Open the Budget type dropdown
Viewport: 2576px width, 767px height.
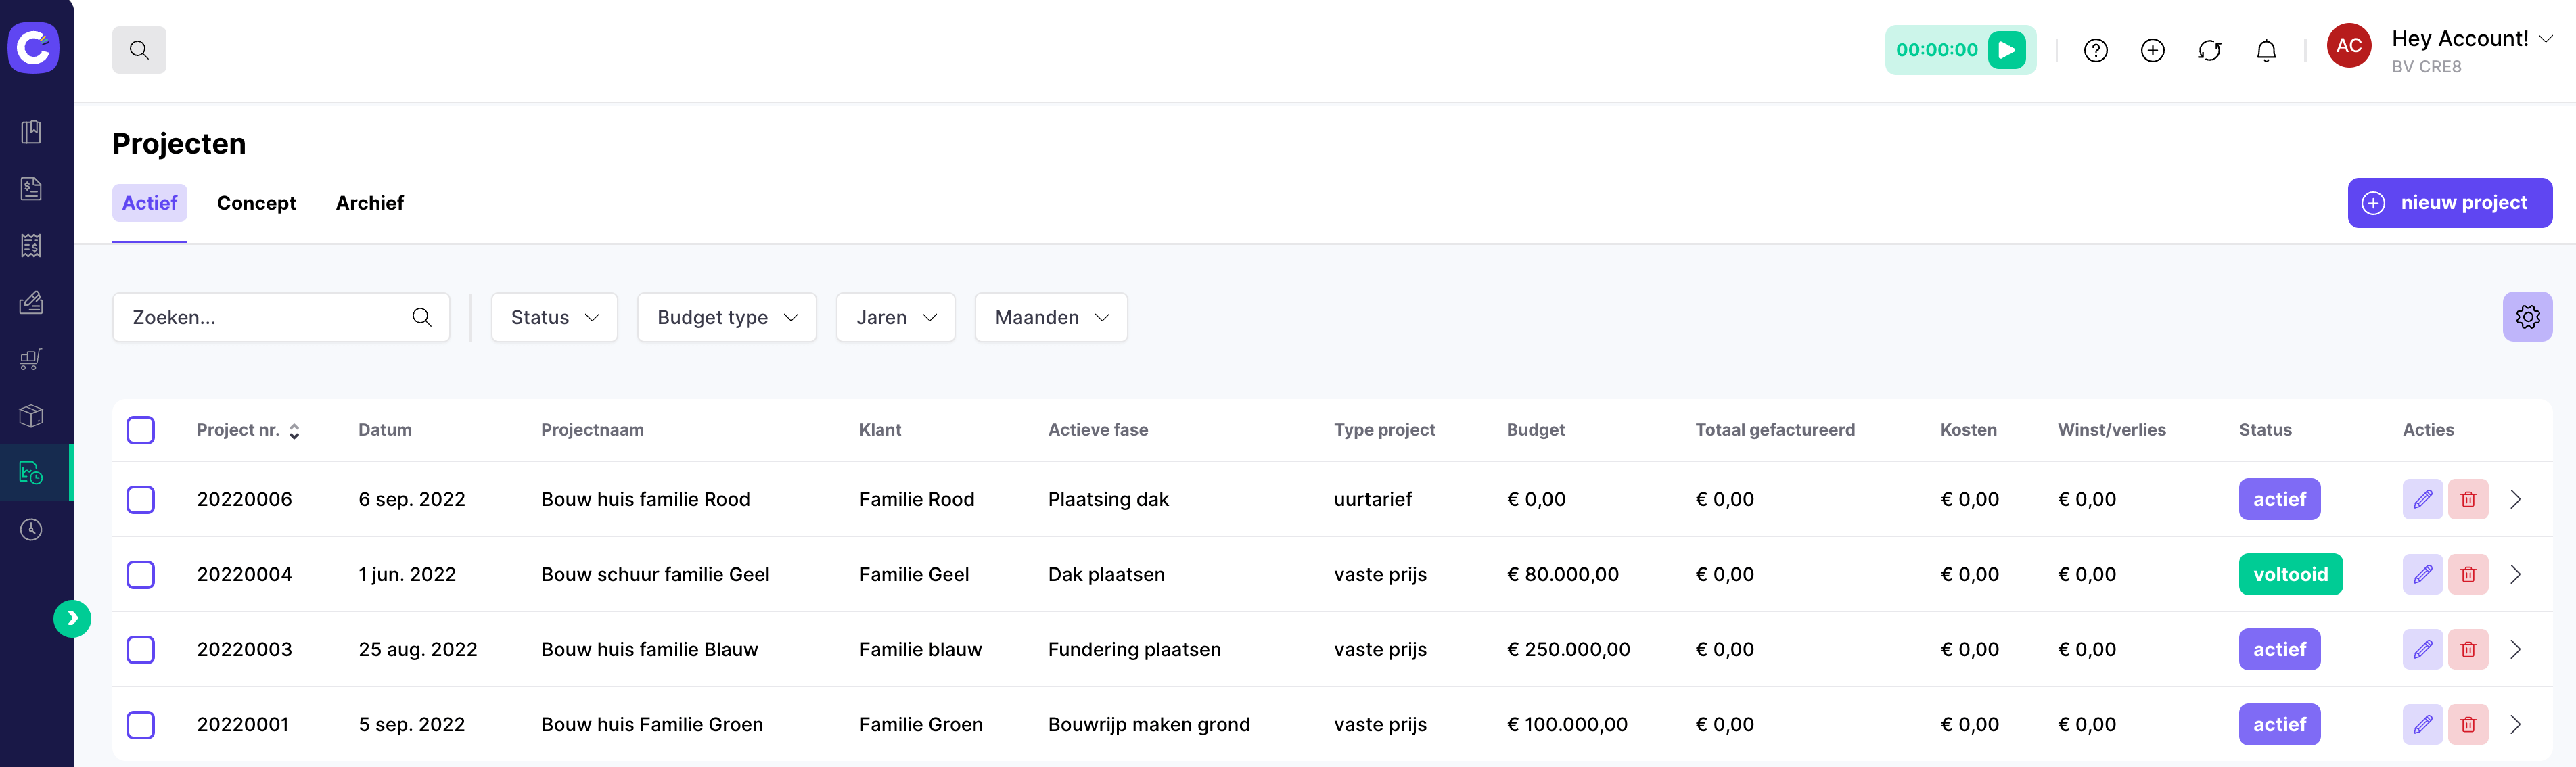727,317
